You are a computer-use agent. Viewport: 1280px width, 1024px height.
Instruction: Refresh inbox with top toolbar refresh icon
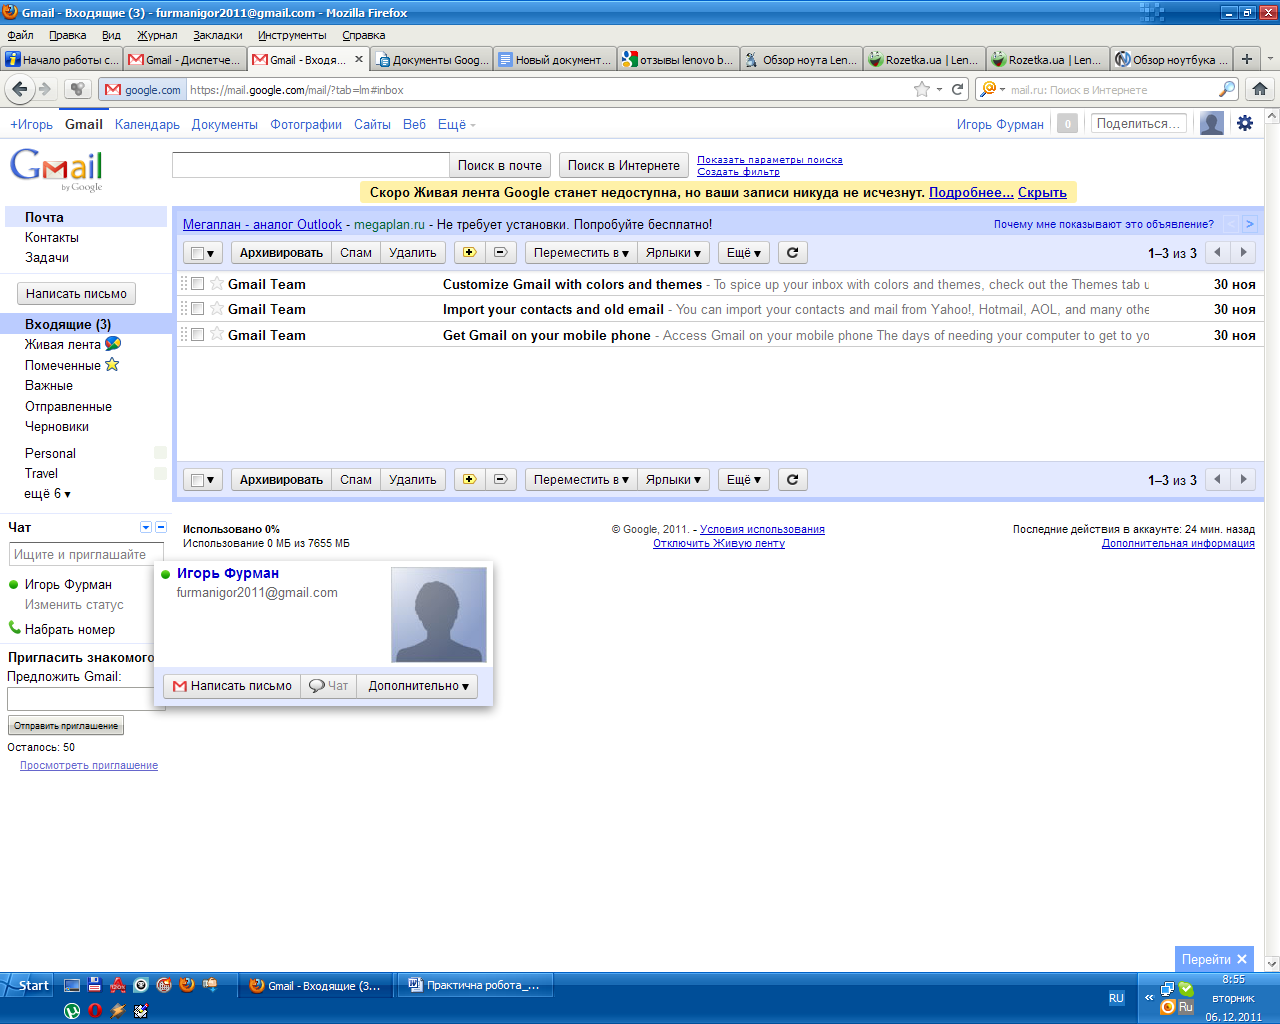[x=792, y=253]
